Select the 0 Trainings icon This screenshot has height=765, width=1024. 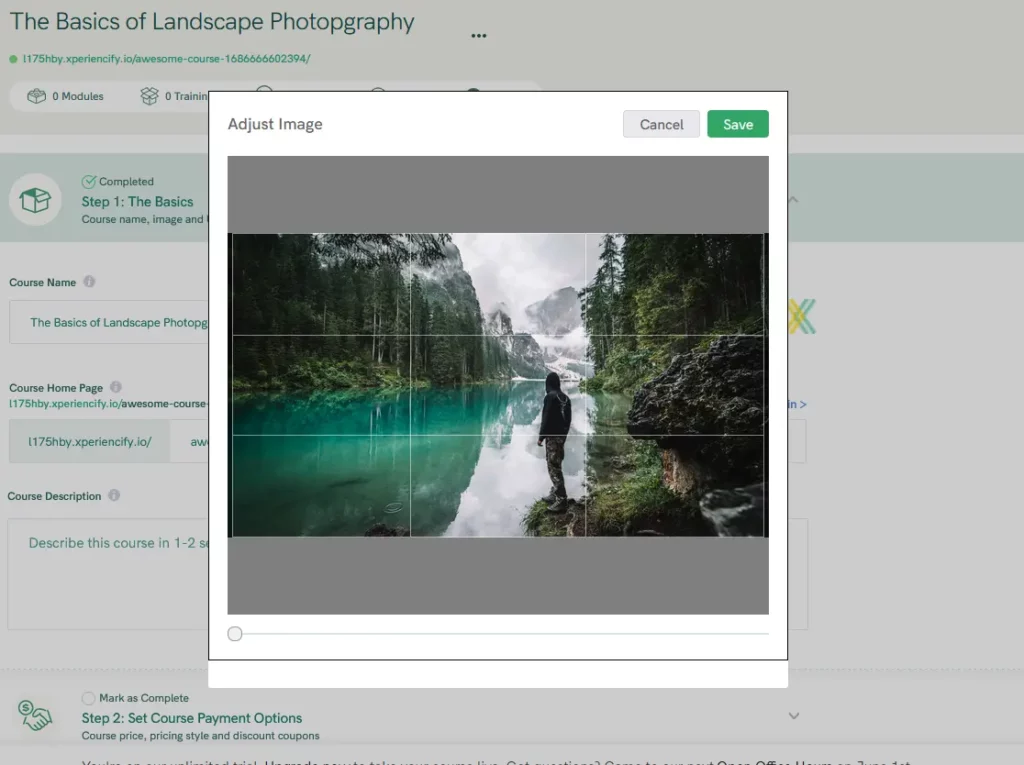pyautogui.click(x=148, y=96)
